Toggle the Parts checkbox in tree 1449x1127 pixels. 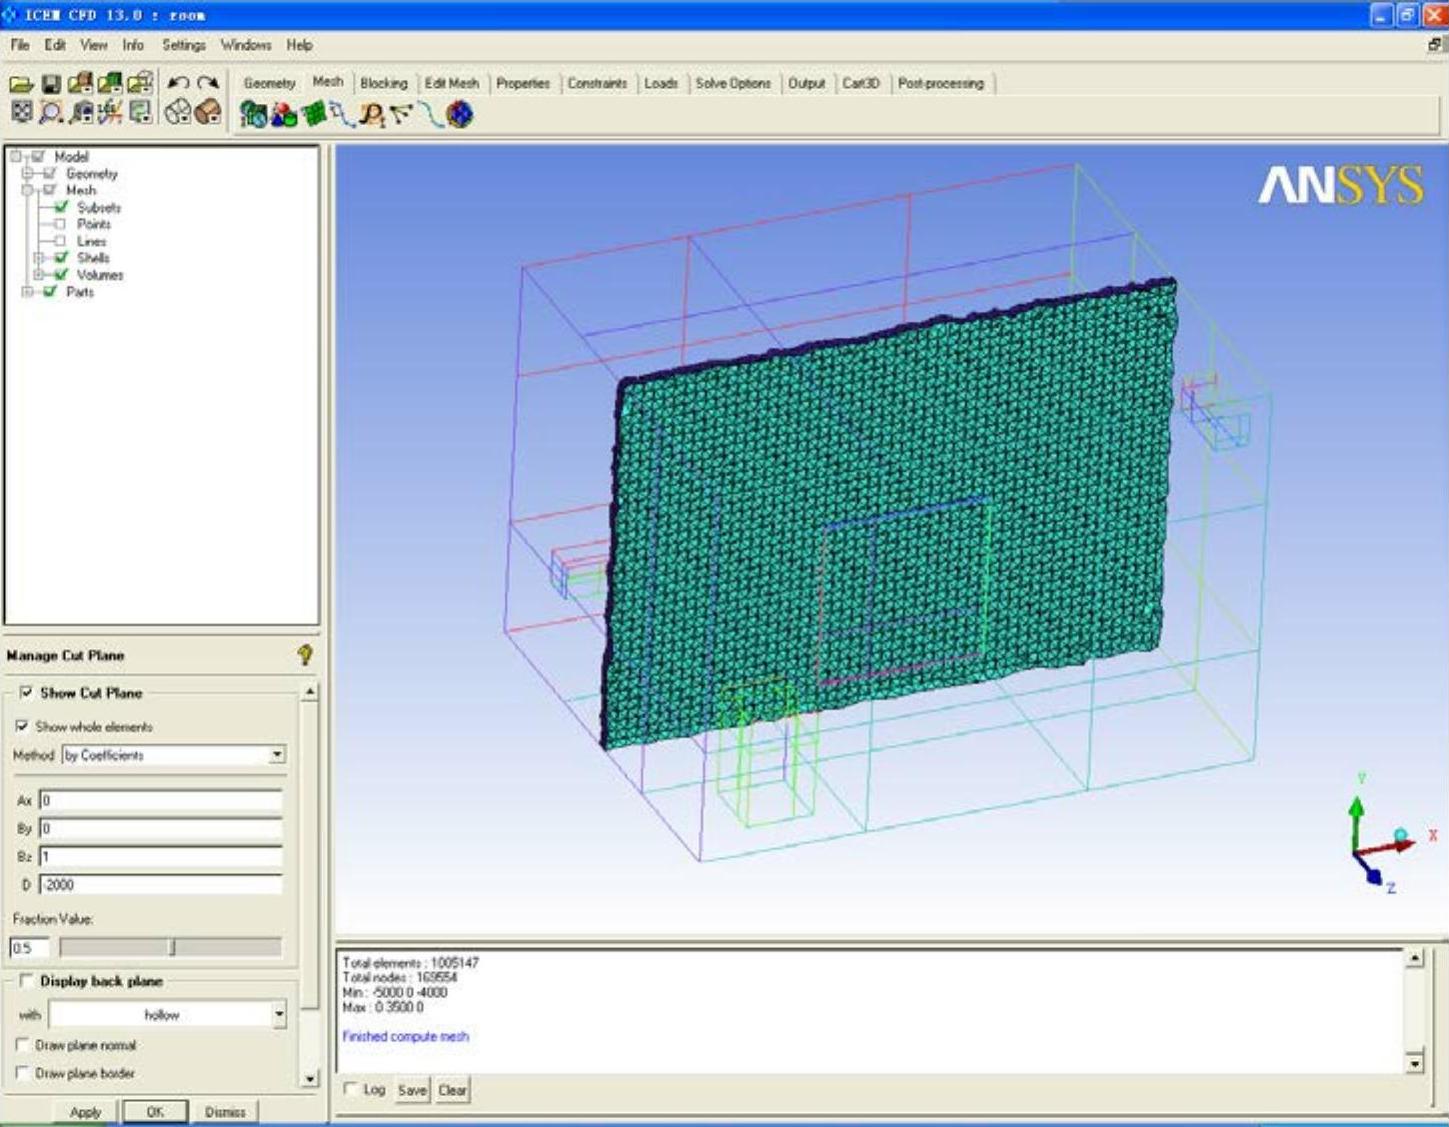click(x=49, y=291)
